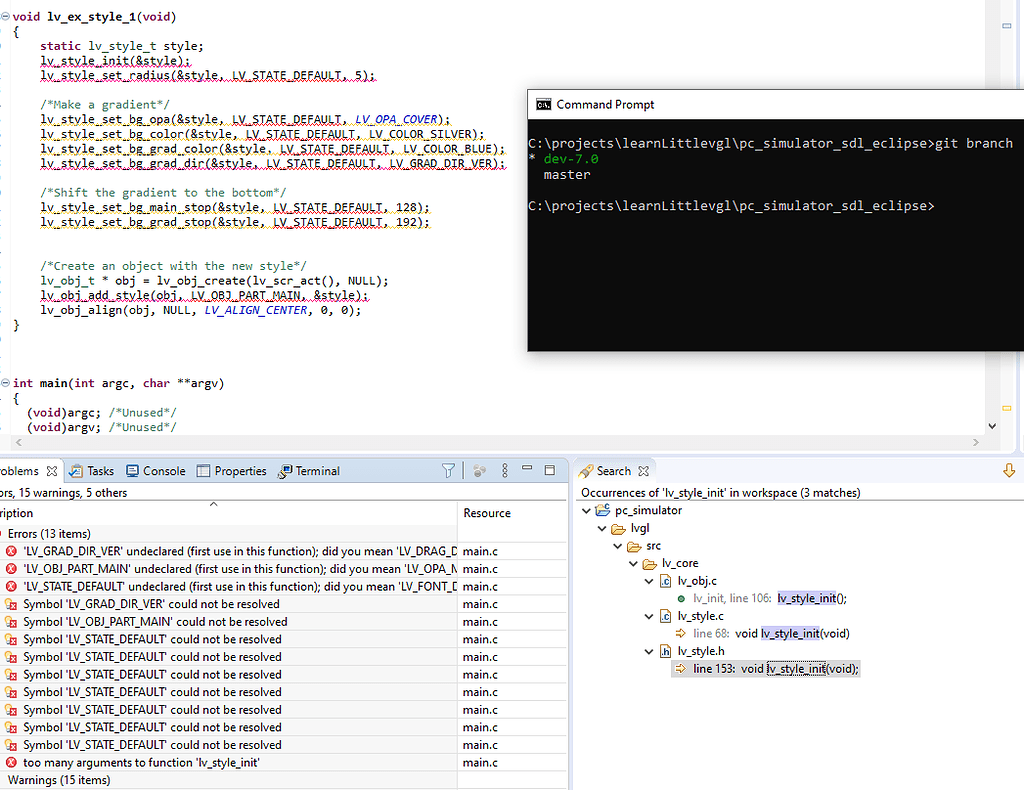
Task: Click the editor vertical scrollbar down arrow
Action: [x=992, y=426]
